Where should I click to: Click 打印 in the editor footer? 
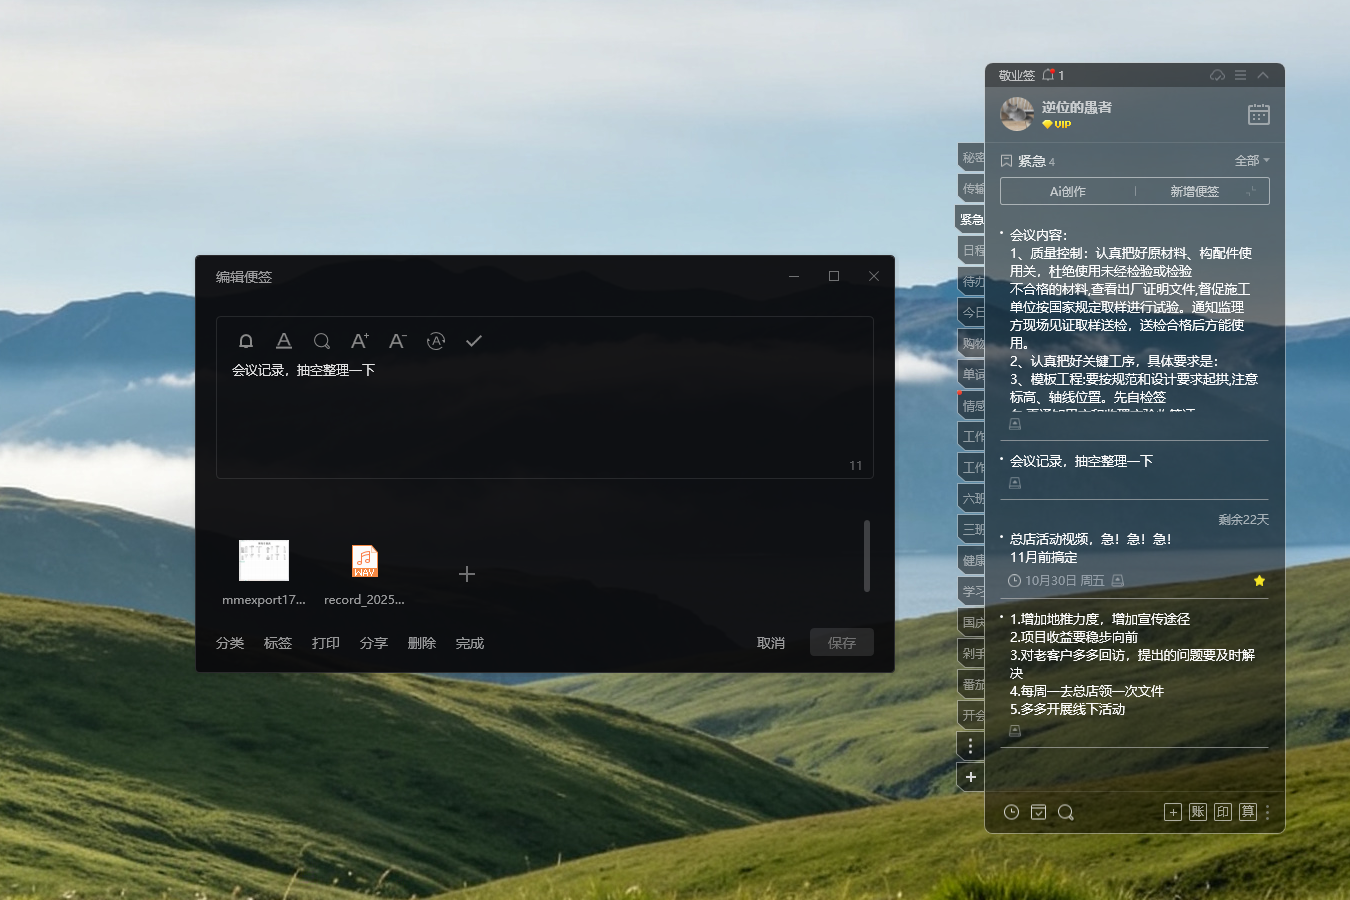tap(326, 643)
